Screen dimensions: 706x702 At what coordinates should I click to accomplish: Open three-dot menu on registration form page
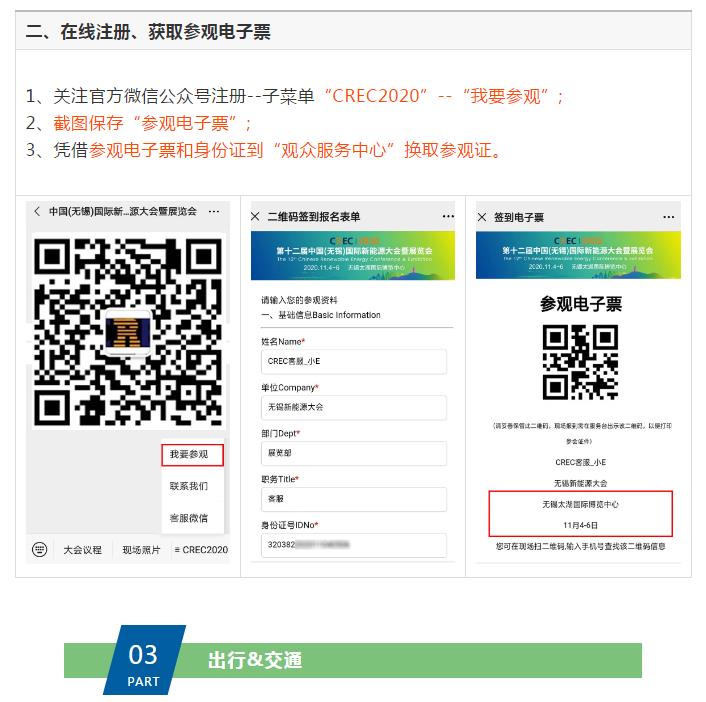tap(448, 217)
